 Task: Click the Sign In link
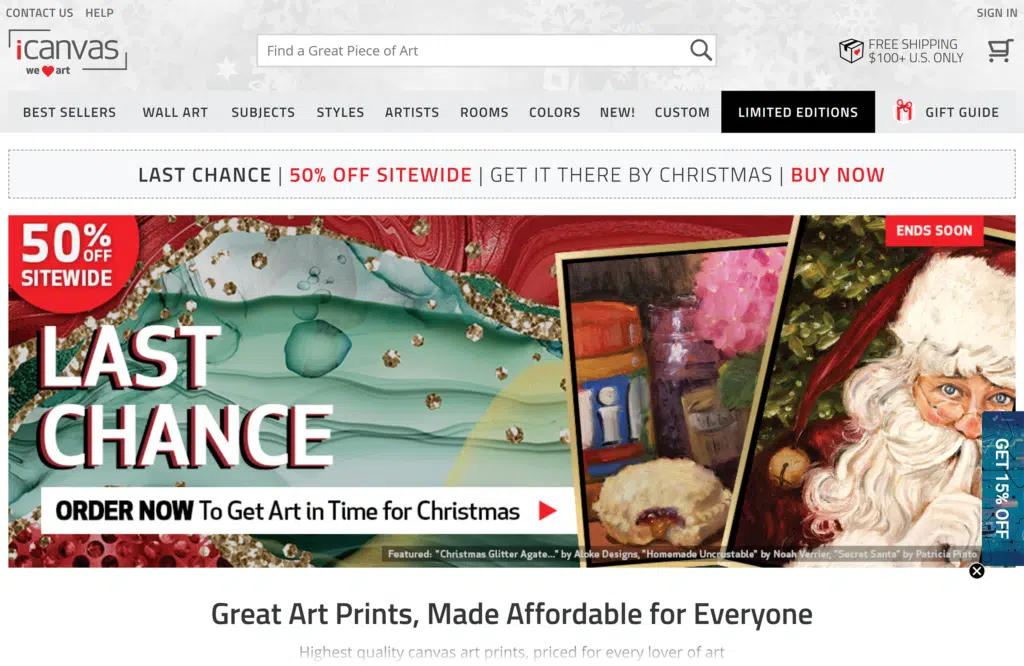(x=997, y=13)
